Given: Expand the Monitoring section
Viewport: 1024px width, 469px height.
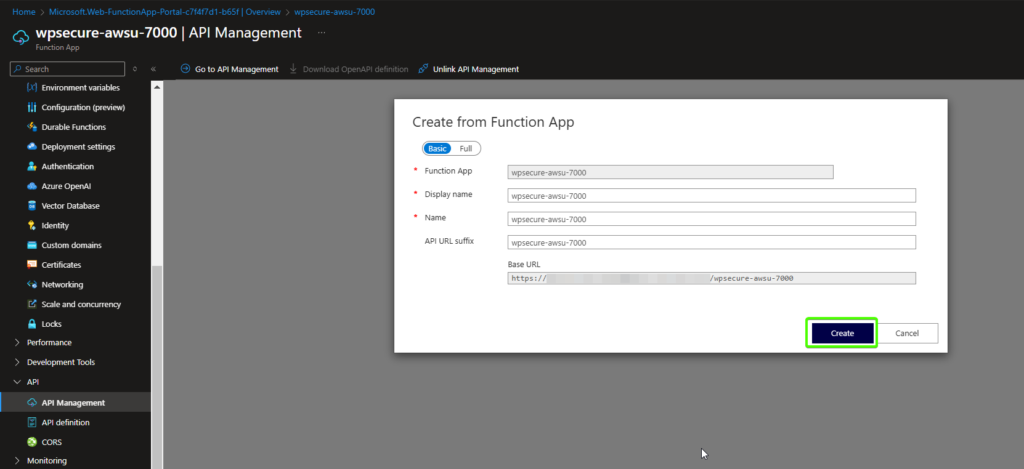Looking at the screenshot, I should (x=17, y=461).
